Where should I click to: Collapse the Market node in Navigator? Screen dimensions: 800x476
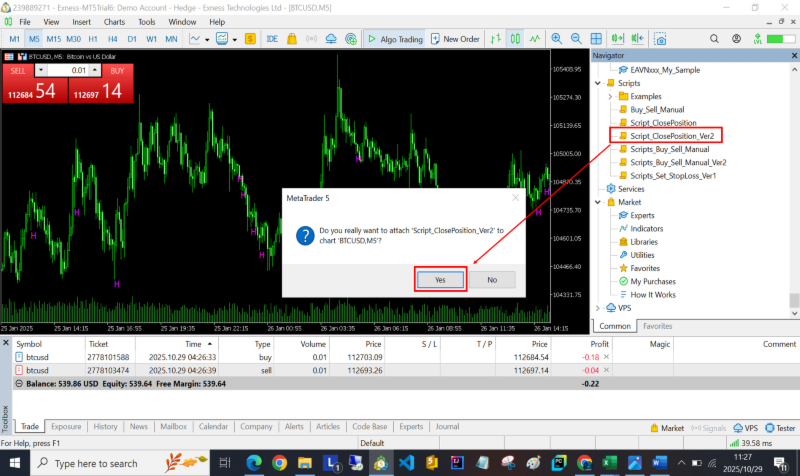598,202
